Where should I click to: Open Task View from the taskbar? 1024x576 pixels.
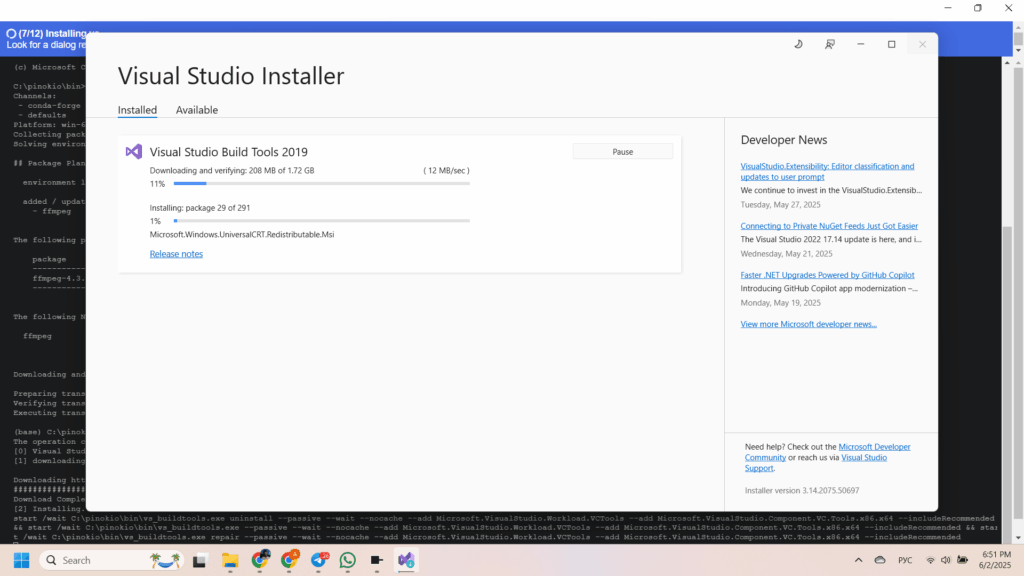200,560
